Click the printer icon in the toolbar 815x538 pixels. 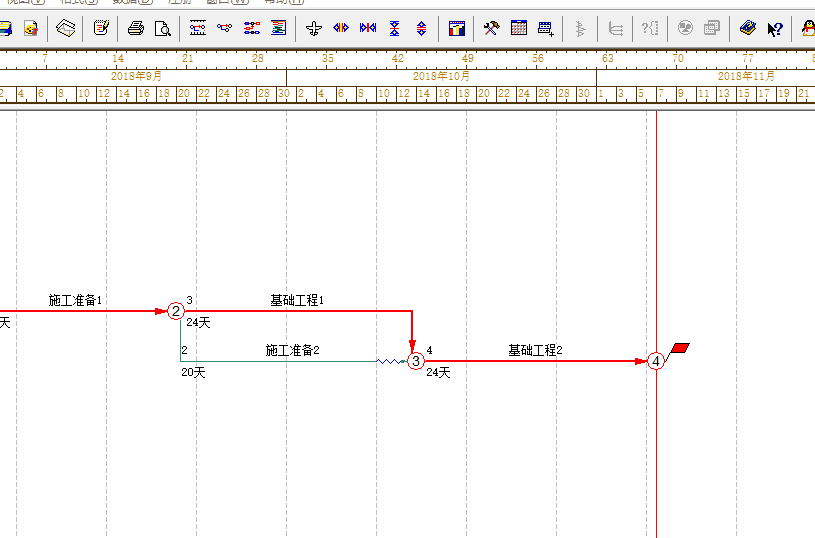(x=135, y=28)
